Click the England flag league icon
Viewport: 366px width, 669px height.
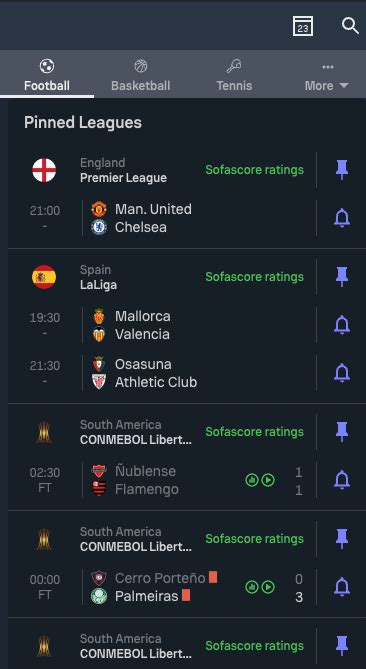(x=44, y=170)
